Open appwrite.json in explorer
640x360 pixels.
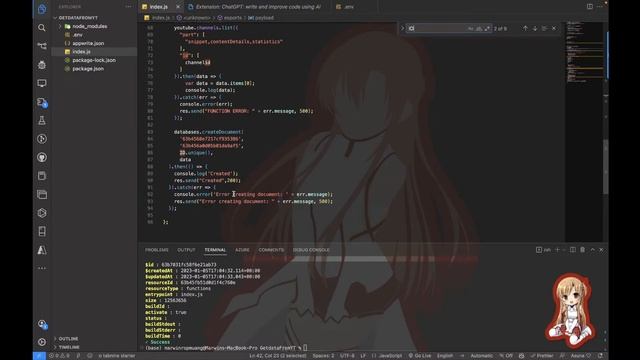(95, 43)
